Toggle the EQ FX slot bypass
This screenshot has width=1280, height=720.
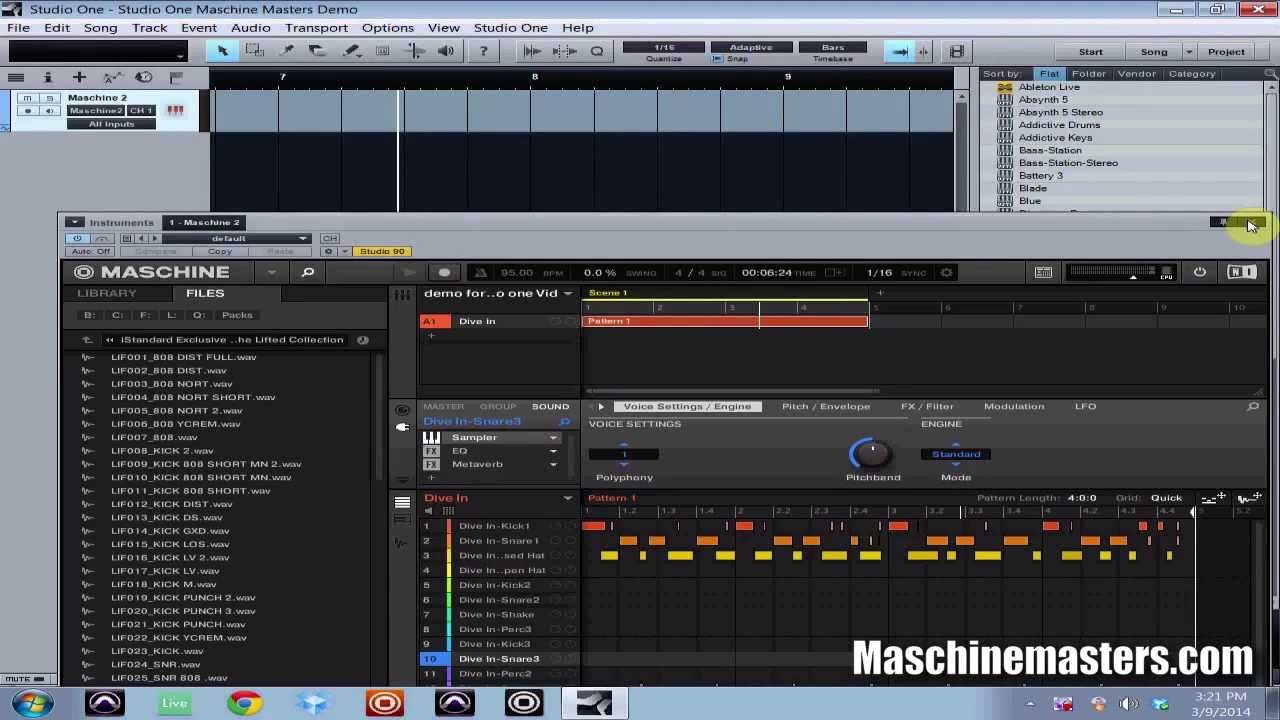coord(431,451)
